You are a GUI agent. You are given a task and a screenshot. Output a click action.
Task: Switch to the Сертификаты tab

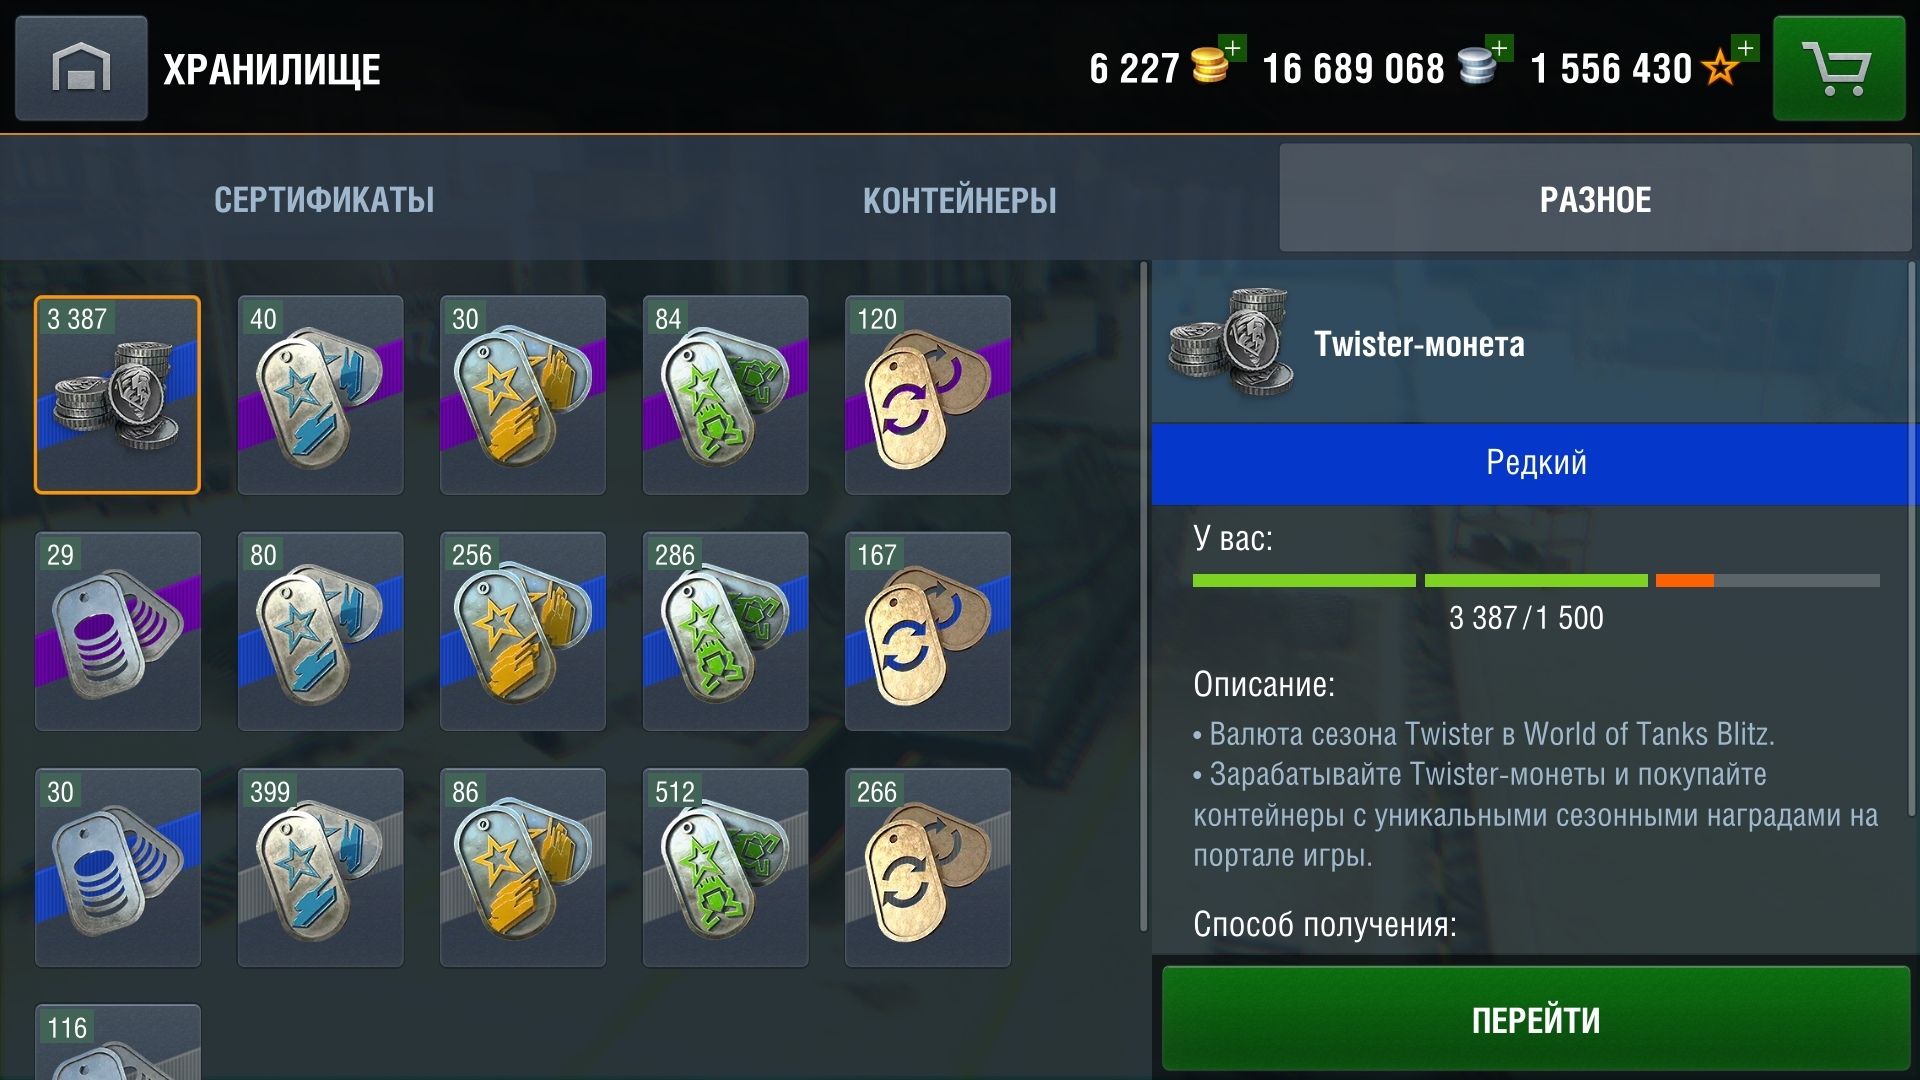324,200
